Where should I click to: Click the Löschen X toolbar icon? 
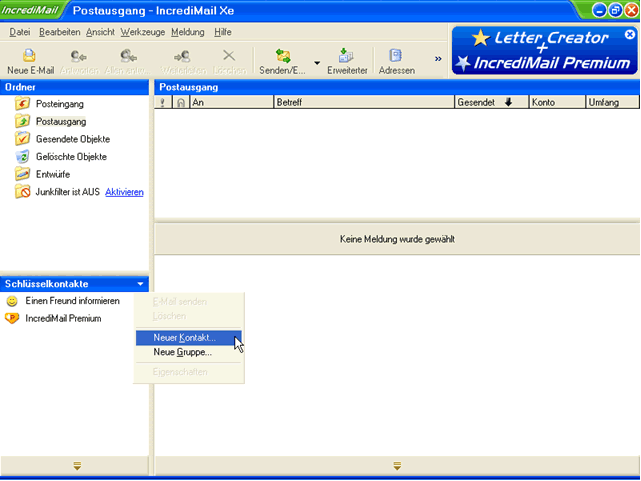229,55
